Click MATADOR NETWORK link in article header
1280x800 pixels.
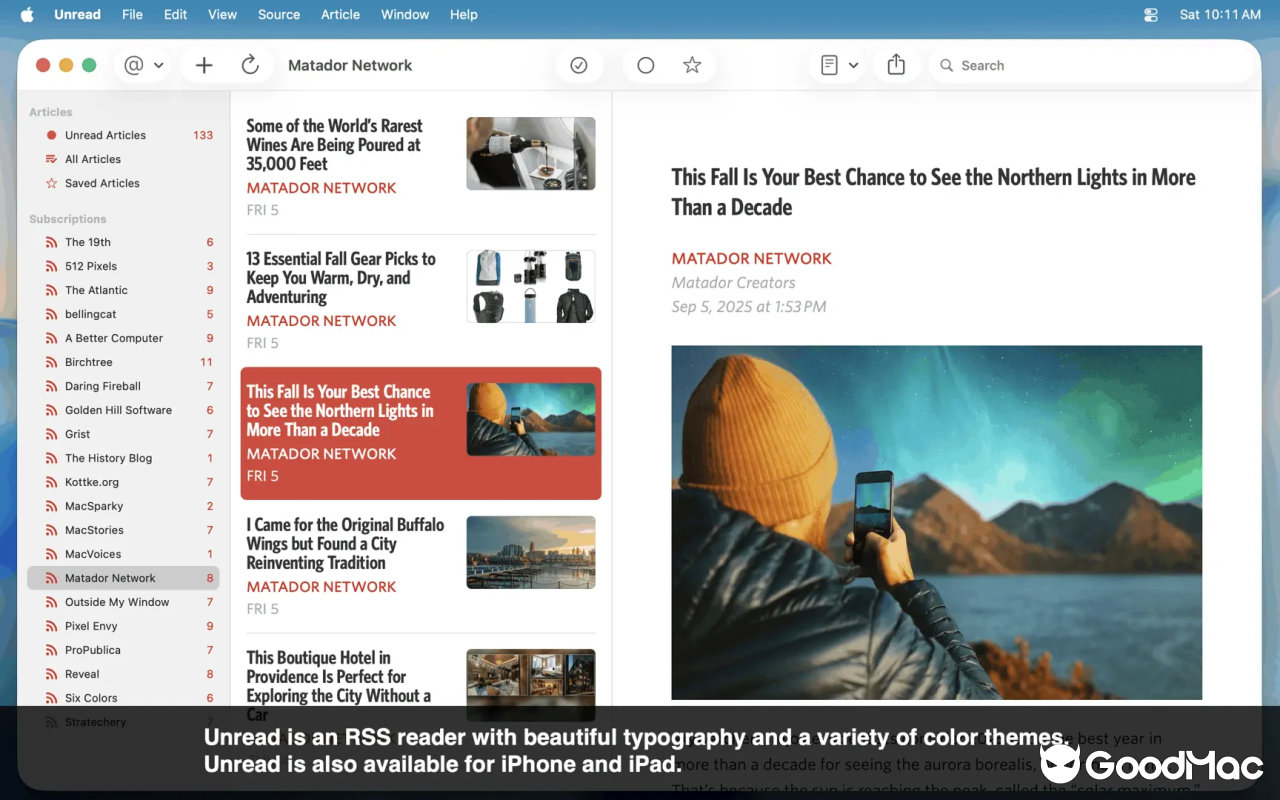pos(752,258)
